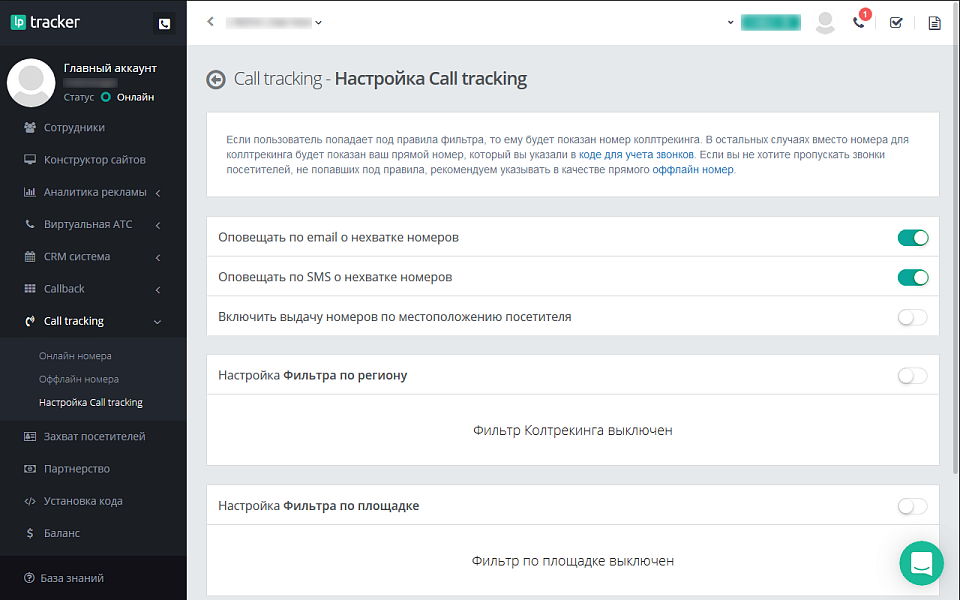
Task: Click the user avatar in top bar
Action: (825, 22)
